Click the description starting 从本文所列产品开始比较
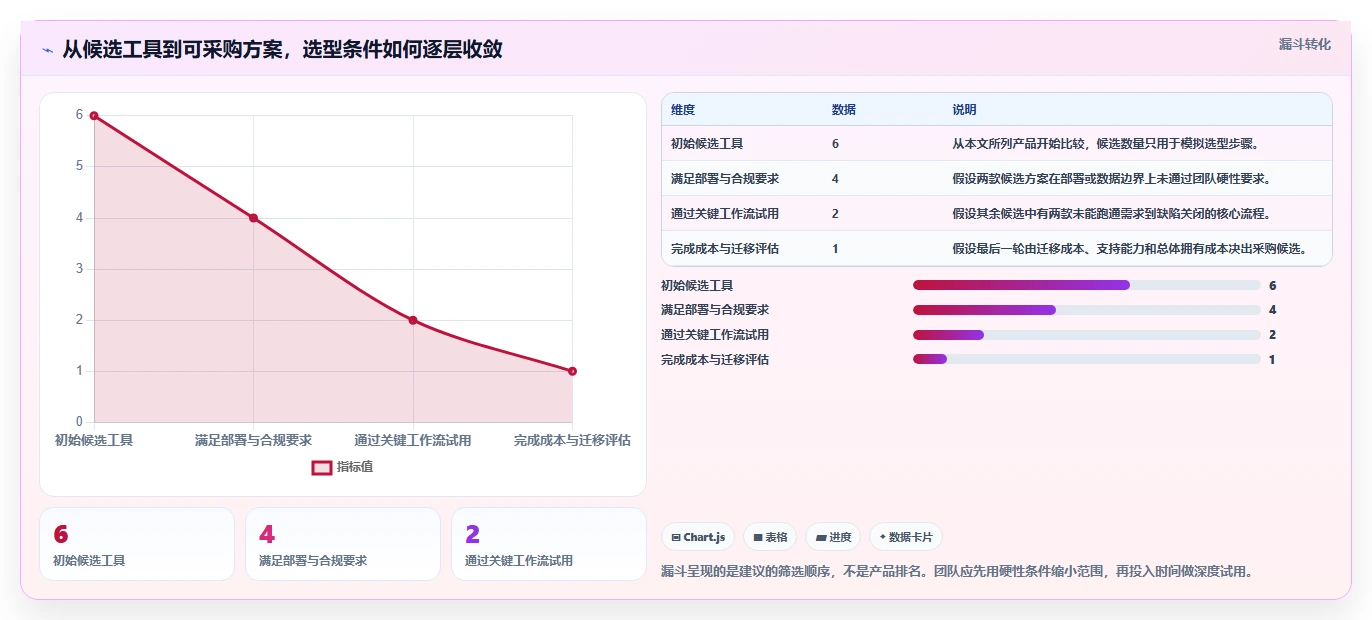Image resolution: width=1372 pixels, height=620 pixels. [1106, 144]
